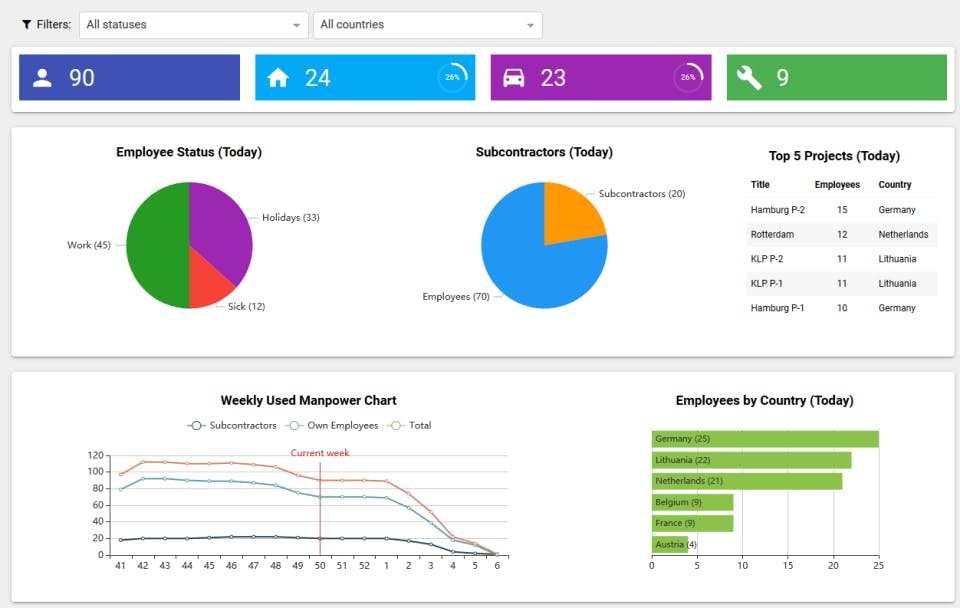
Task: Click the purple Holidays pie slice
Action: [x=220, y=227]
